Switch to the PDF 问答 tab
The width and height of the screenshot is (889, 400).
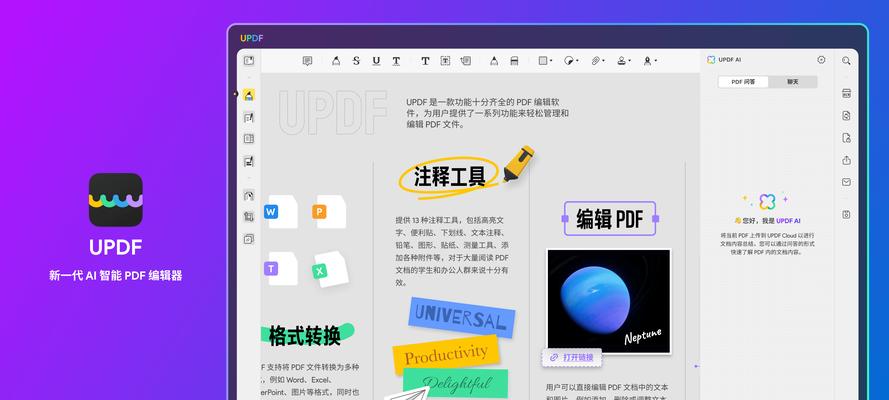tap(743, 82)
